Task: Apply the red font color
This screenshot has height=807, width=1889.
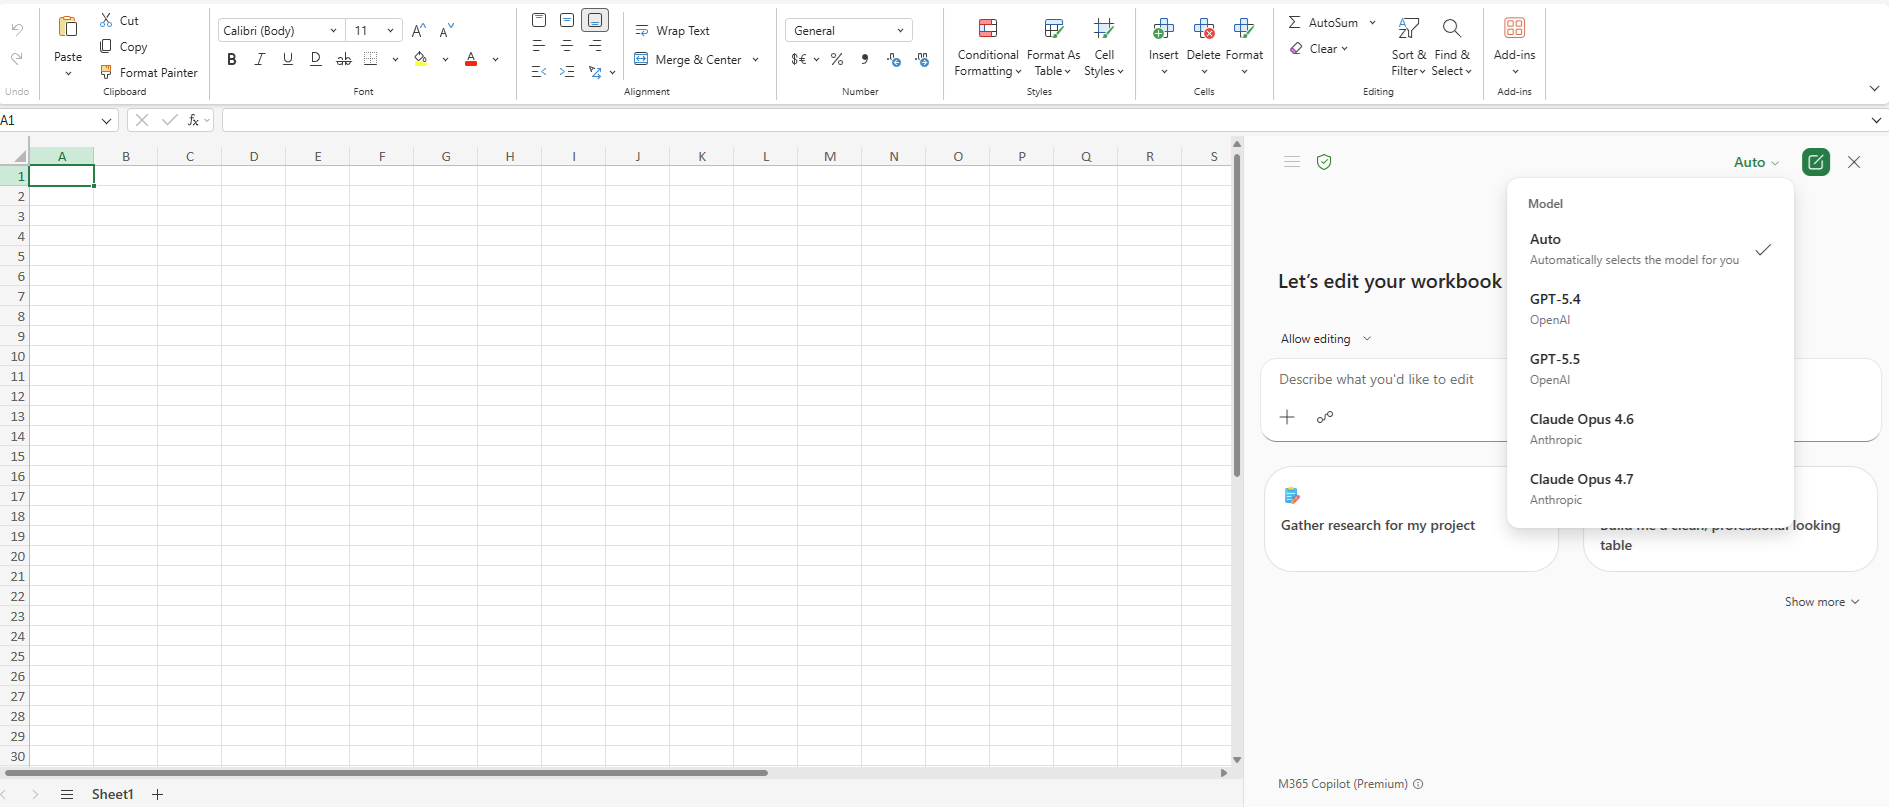Action: coord(471,59)
